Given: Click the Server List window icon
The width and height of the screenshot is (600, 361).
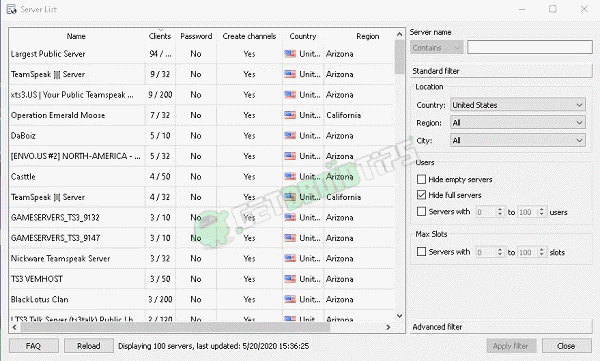Looking at the screenshot, I should coord(11,9).
